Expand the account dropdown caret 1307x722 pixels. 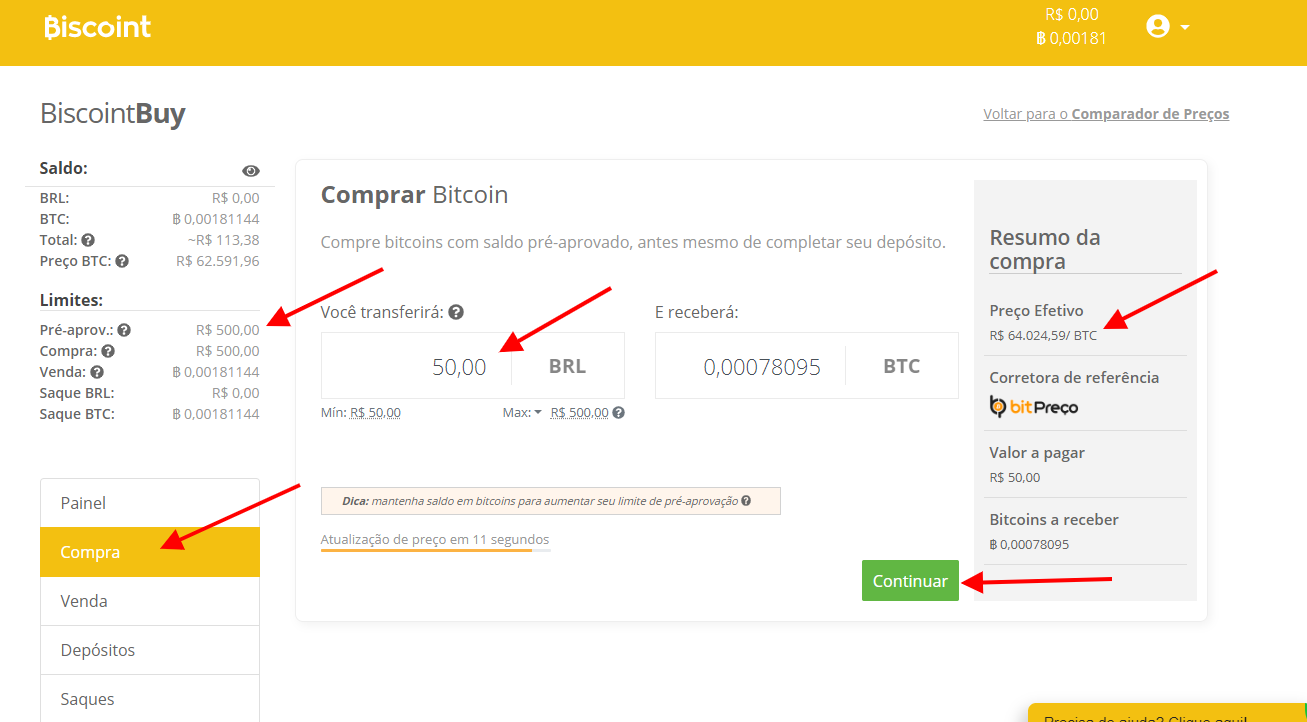(x=1185, y=28)
